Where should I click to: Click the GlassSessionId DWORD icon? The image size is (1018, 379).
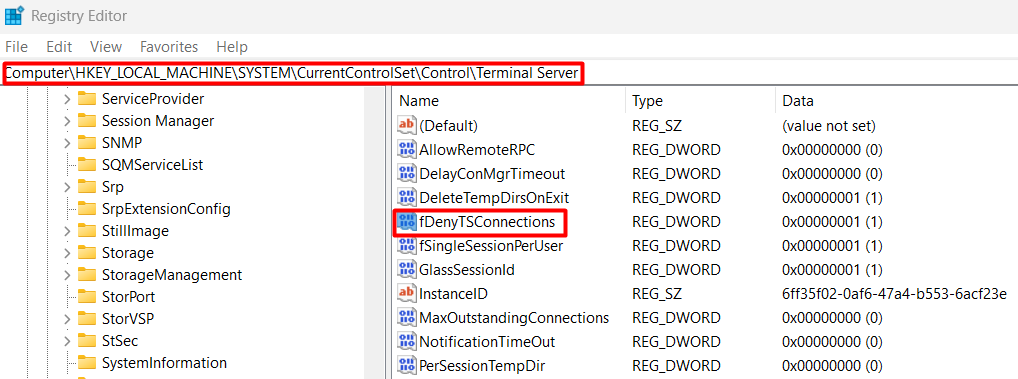pyautogui.click(x=406, y=270)
